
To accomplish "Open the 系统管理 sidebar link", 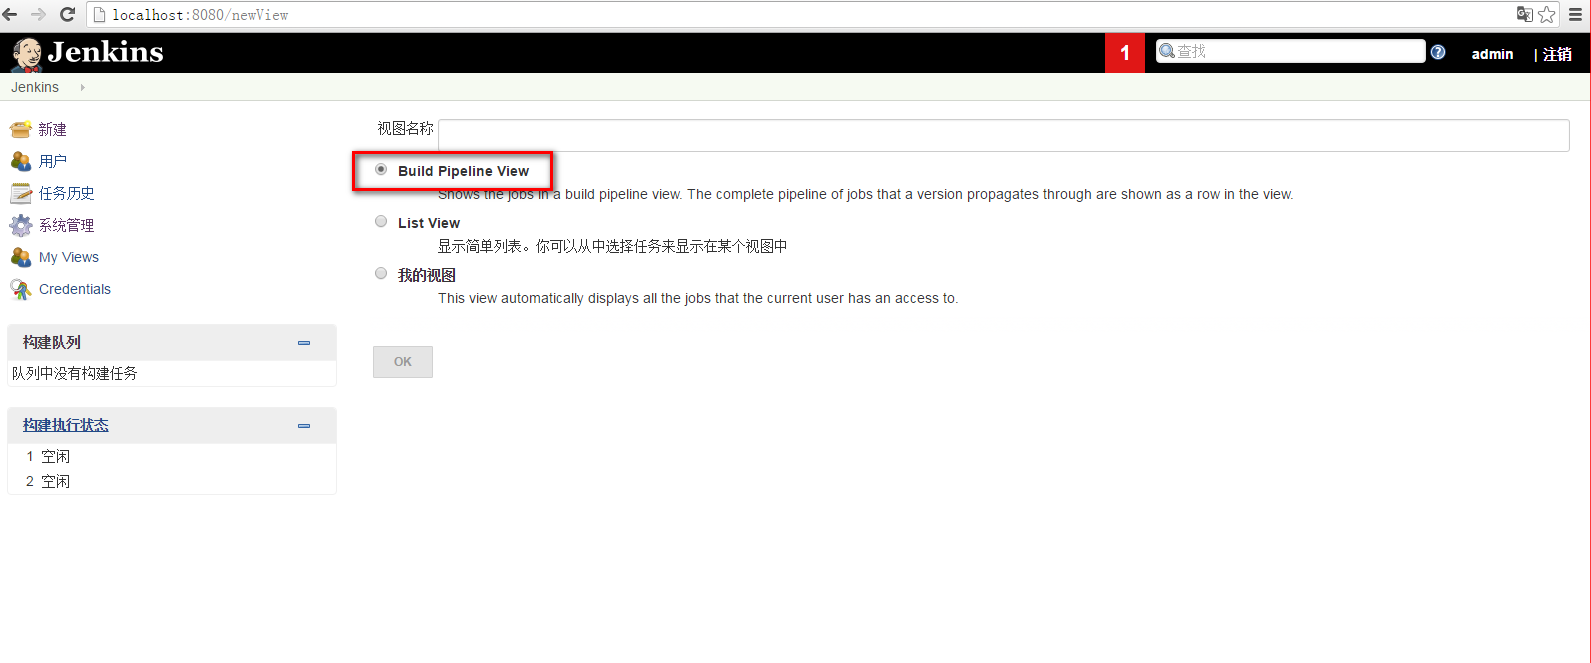I will tap(67, 225).
